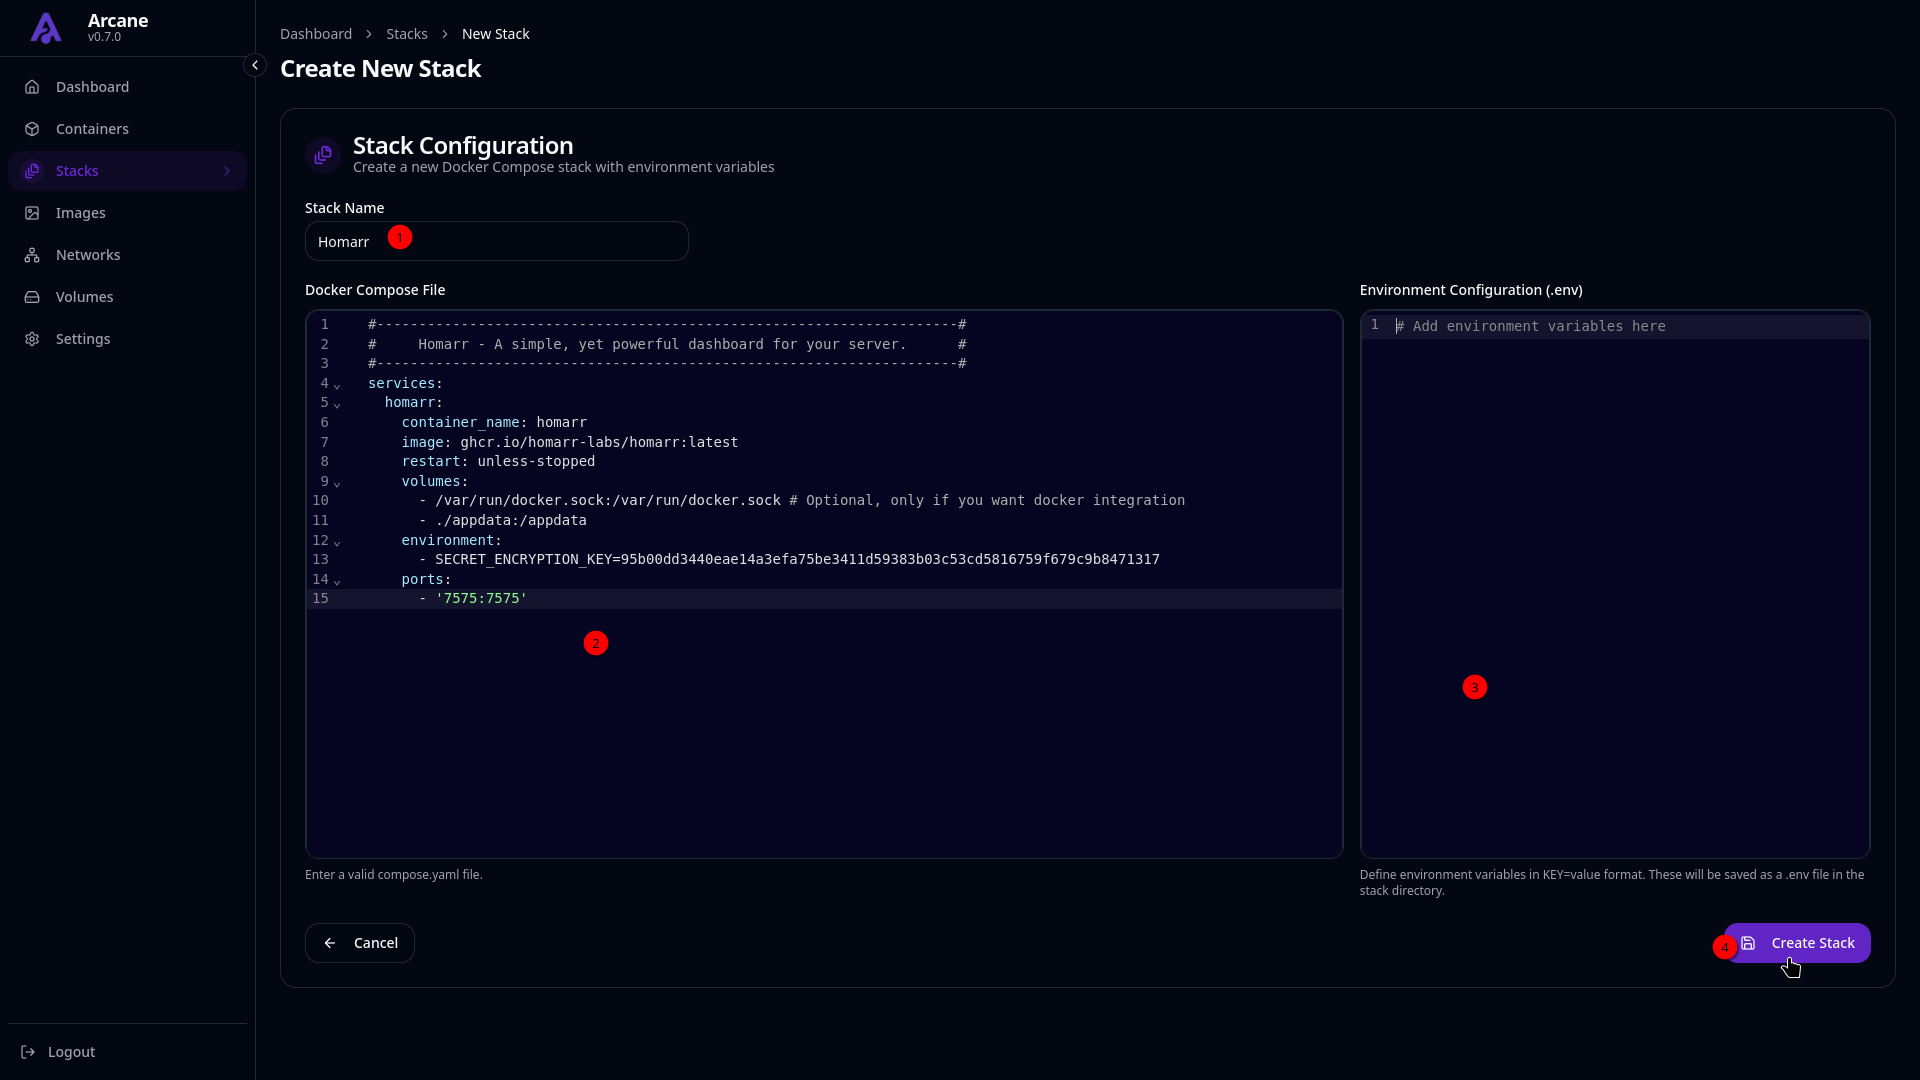Fold the homarr block at line 5

(337, 404)
